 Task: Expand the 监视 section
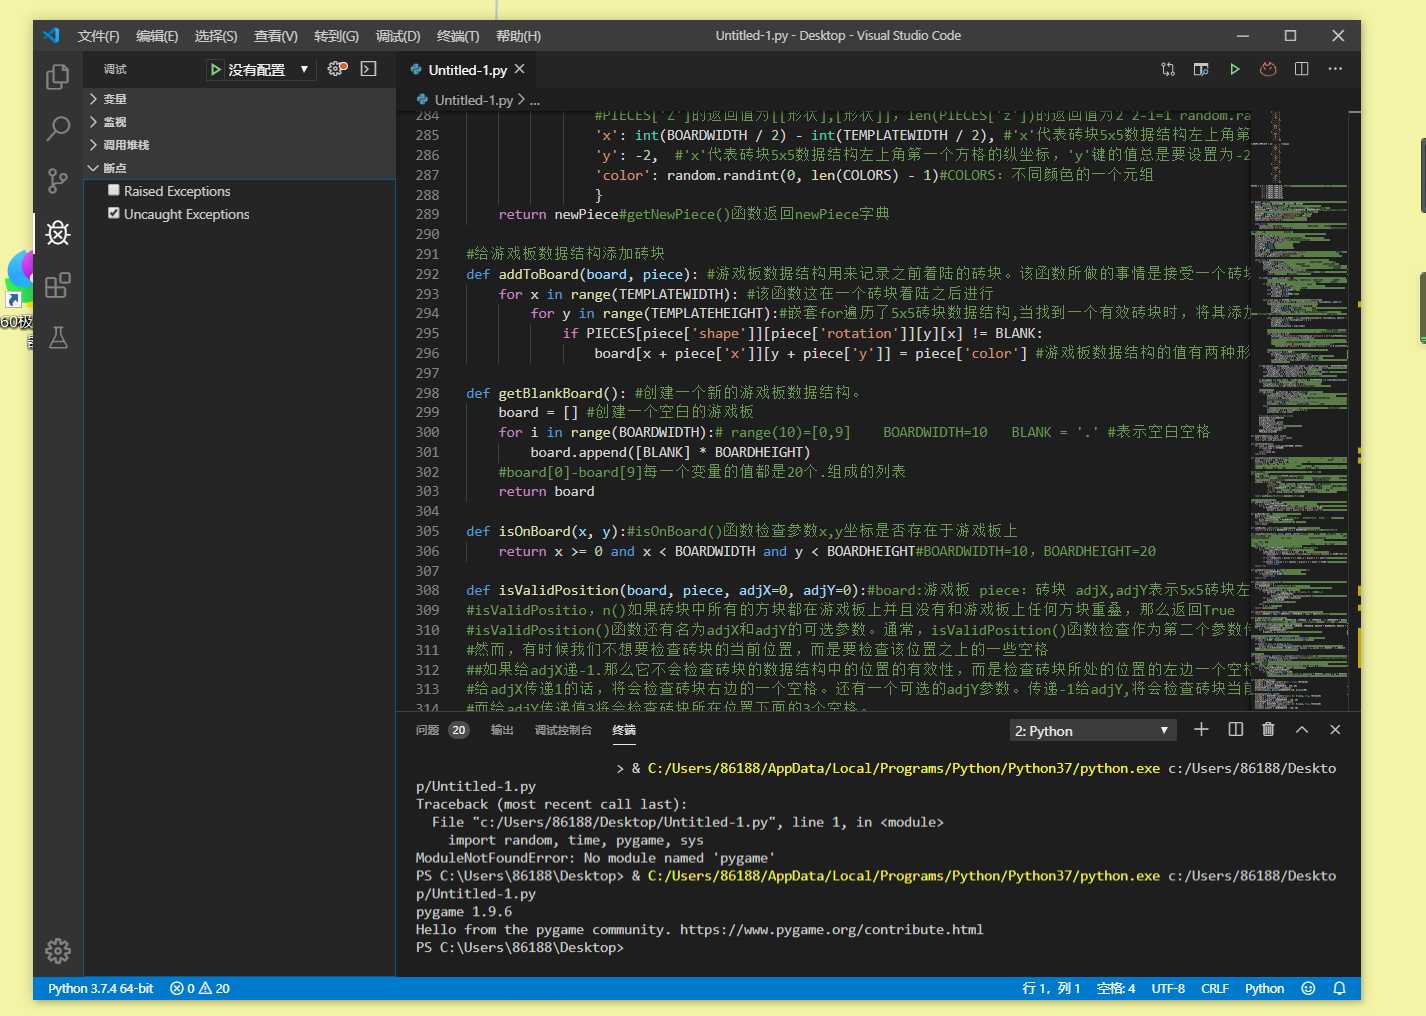tap(240, 122)
